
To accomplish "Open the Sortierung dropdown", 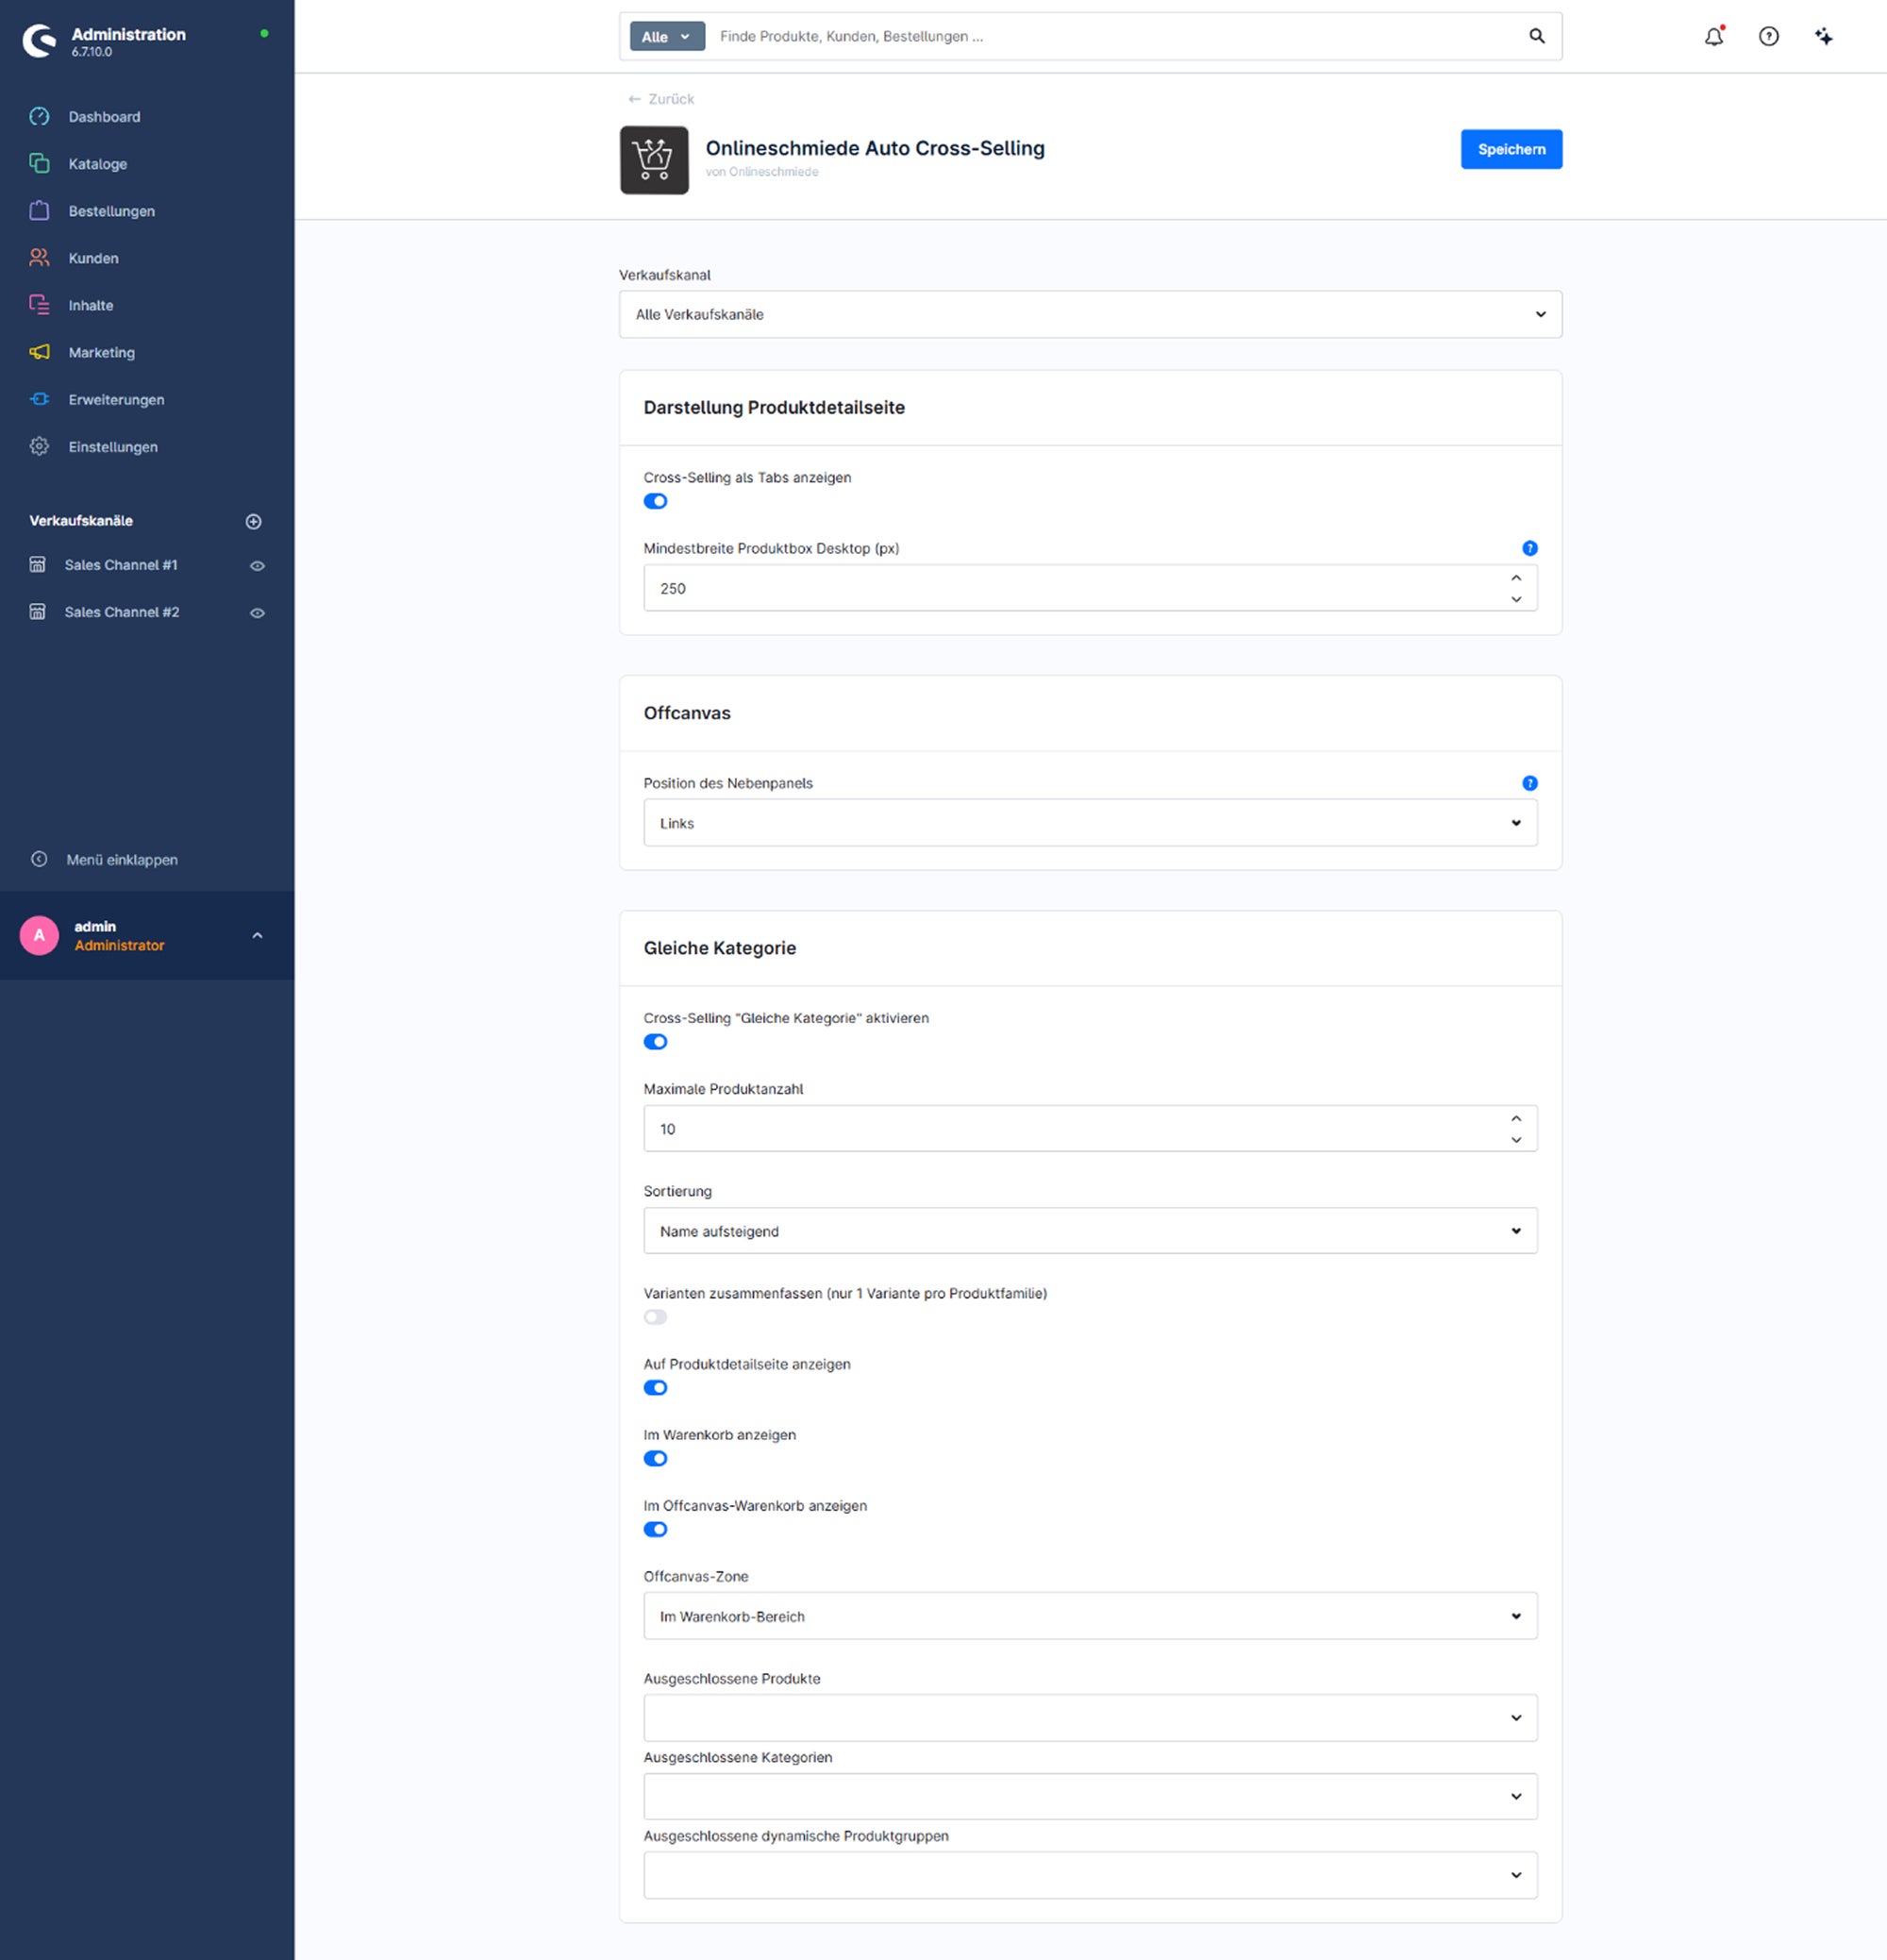I will click(x=1090, y=1231).
